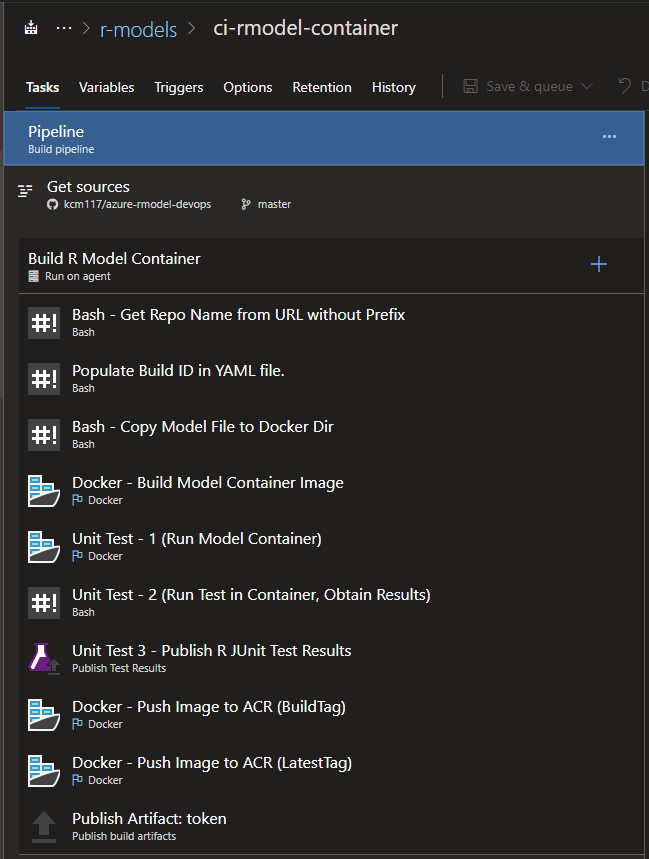This screenshot has height=859, width=649.
Task: Click the agent server icon by Run on agent
Action: point(33,277)
